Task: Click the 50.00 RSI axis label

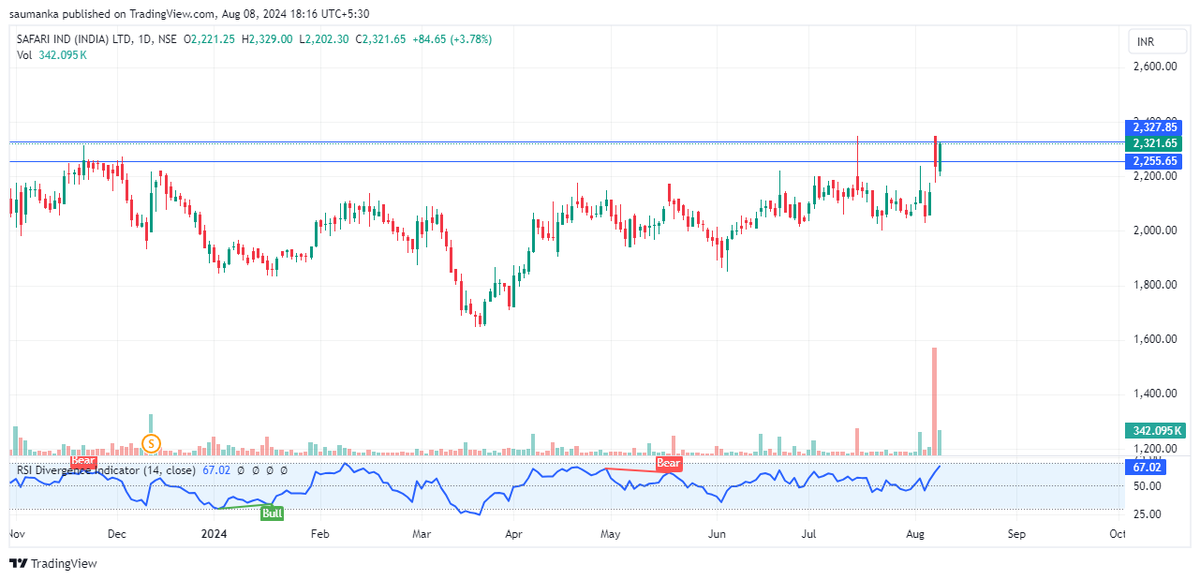Action: 1147,486
